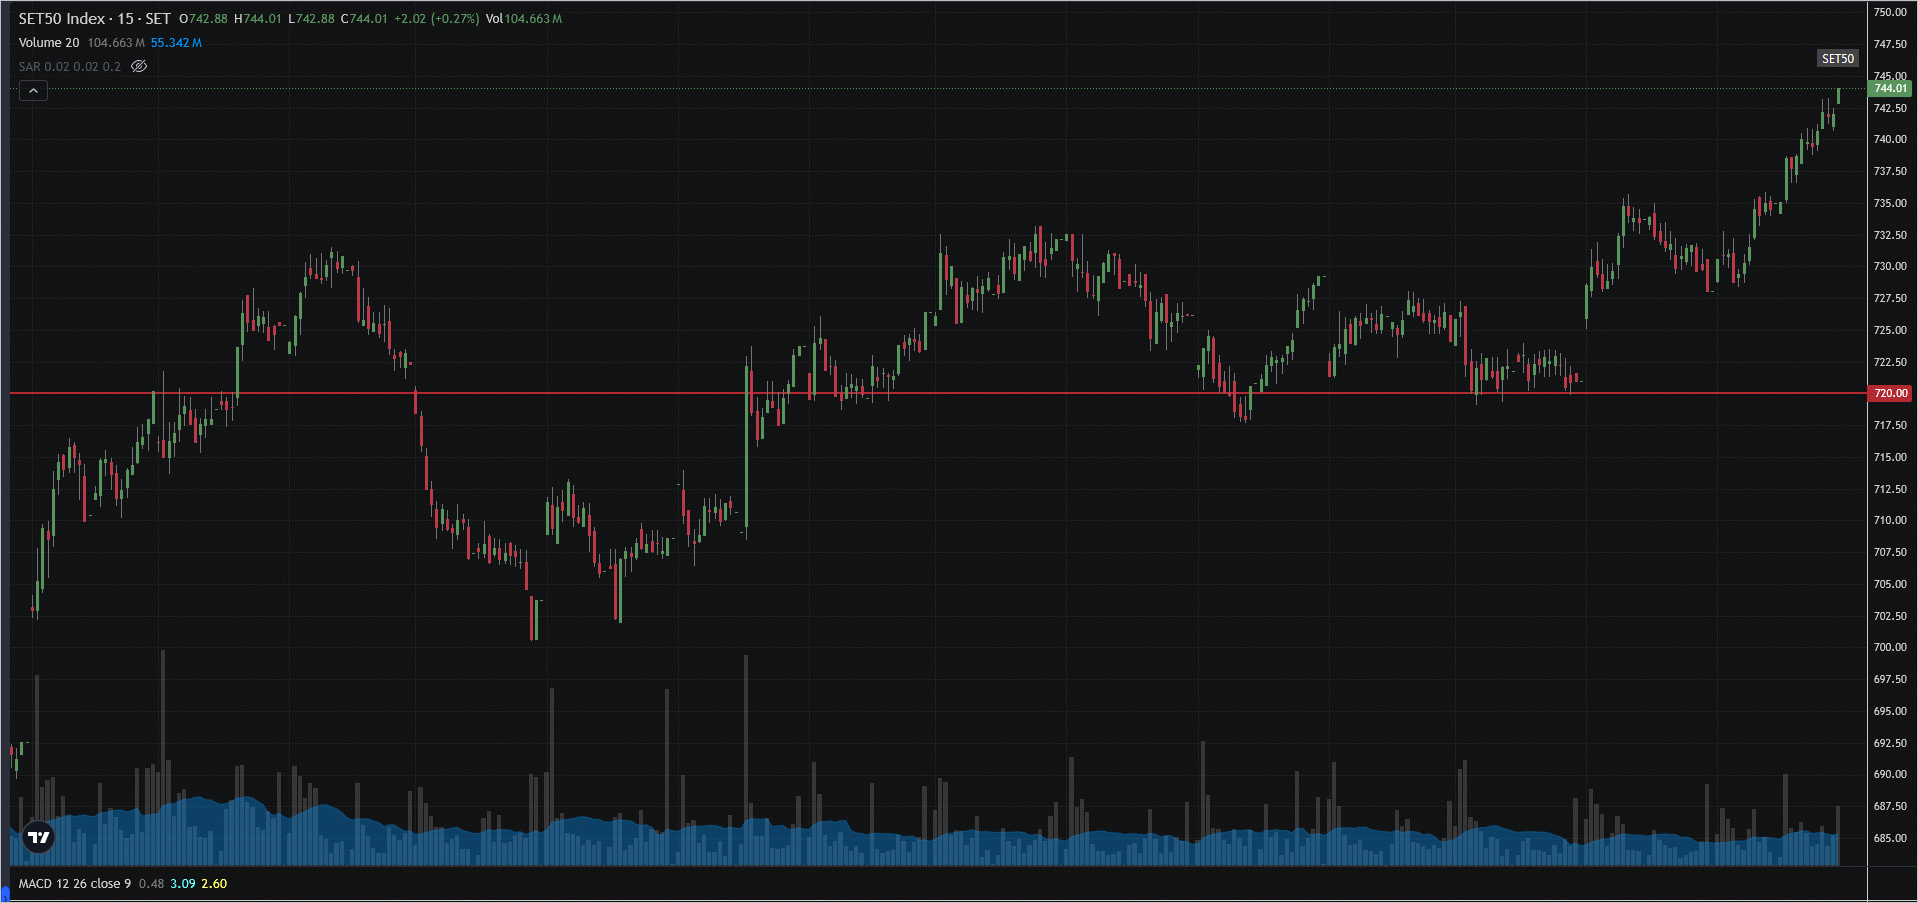
Task: Click the SET50 symbol label near price scale
Action: coord(1837,58)
